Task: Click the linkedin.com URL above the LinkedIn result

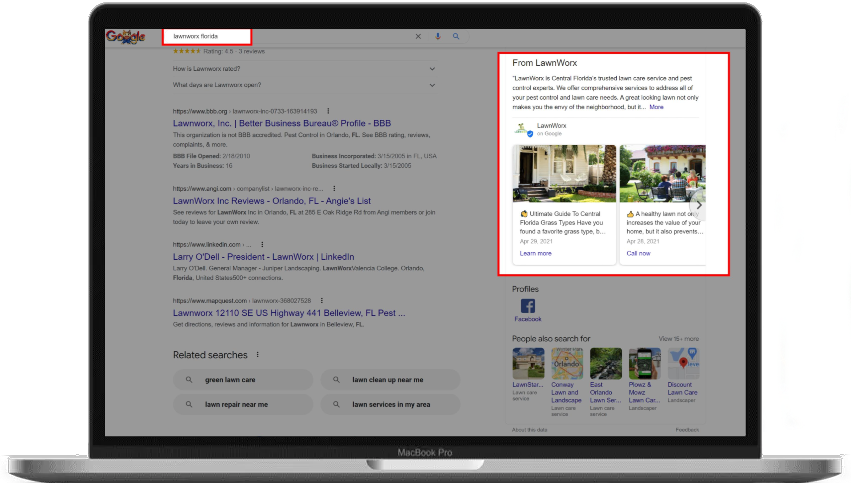Action: [212, 245]
